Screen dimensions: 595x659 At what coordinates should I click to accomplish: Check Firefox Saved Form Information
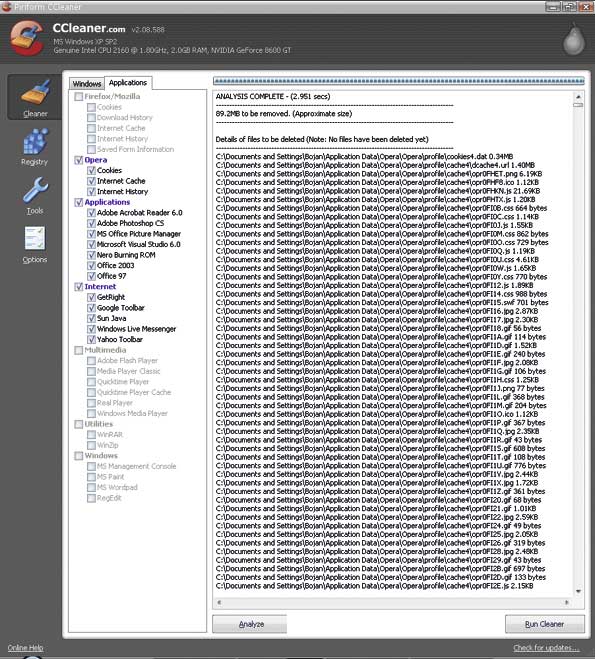tap(91, 149)
